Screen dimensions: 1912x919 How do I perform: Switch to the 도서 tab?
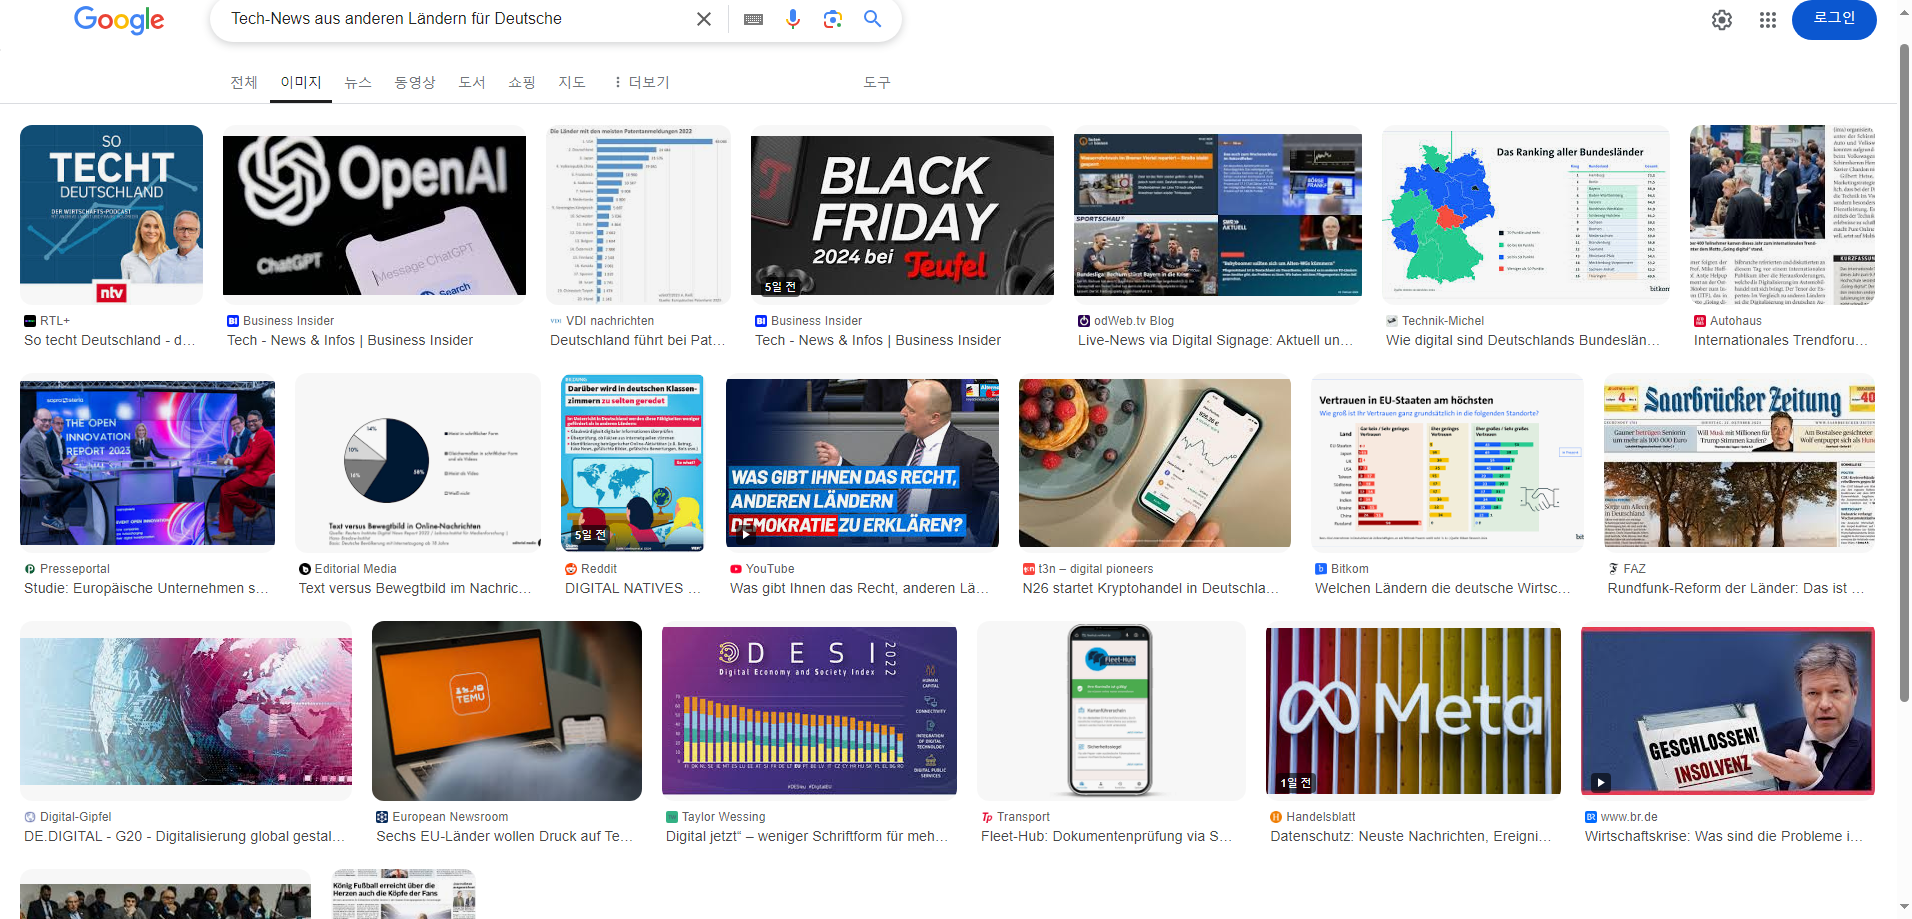point(472,82)
